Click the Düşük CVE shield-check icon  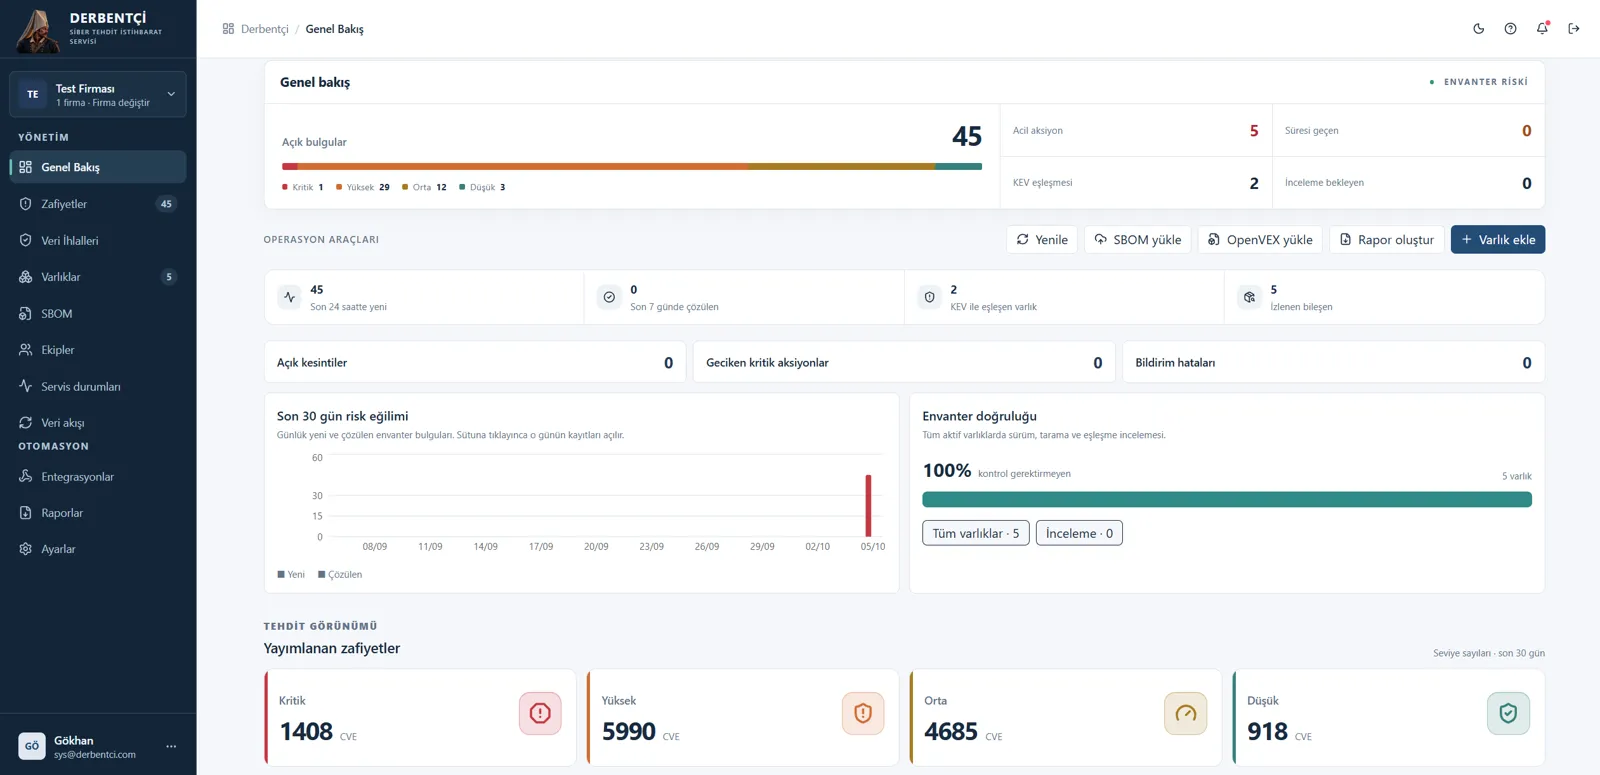point(1509,713)
